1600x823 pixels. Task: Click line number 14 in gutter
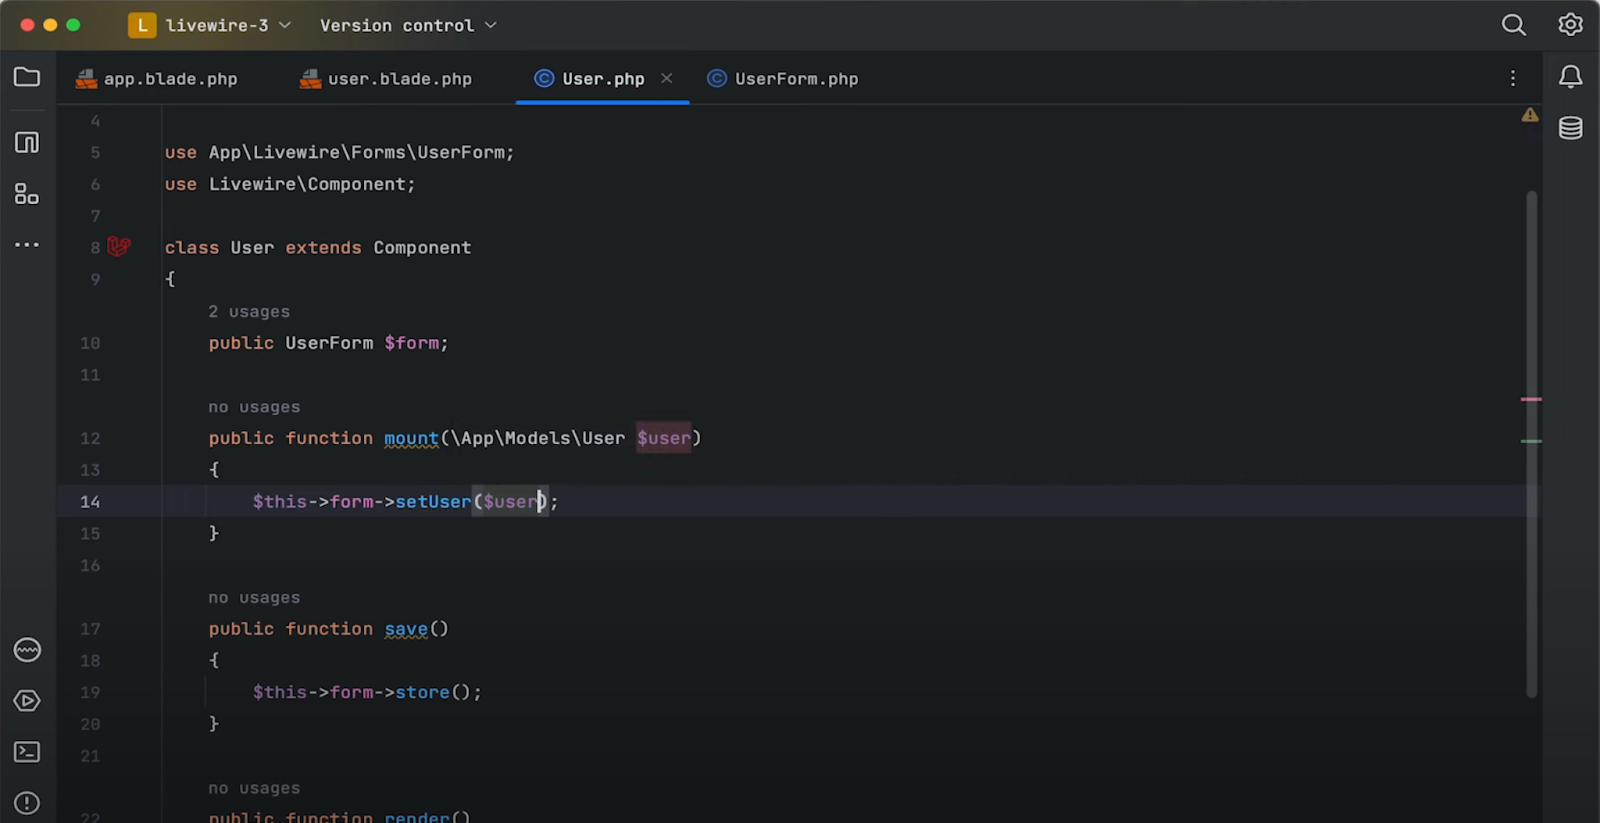[90, 502]
